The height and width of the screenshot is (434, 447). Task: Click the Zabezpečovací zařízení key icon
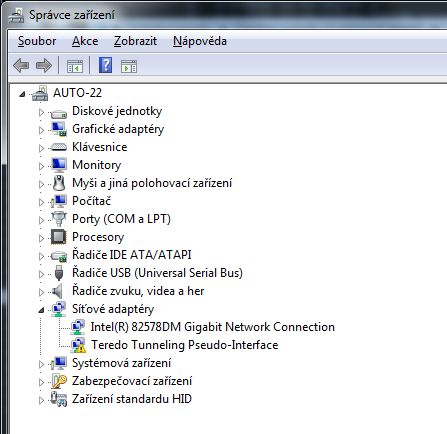pyautogui.click(x=59, y=381)
